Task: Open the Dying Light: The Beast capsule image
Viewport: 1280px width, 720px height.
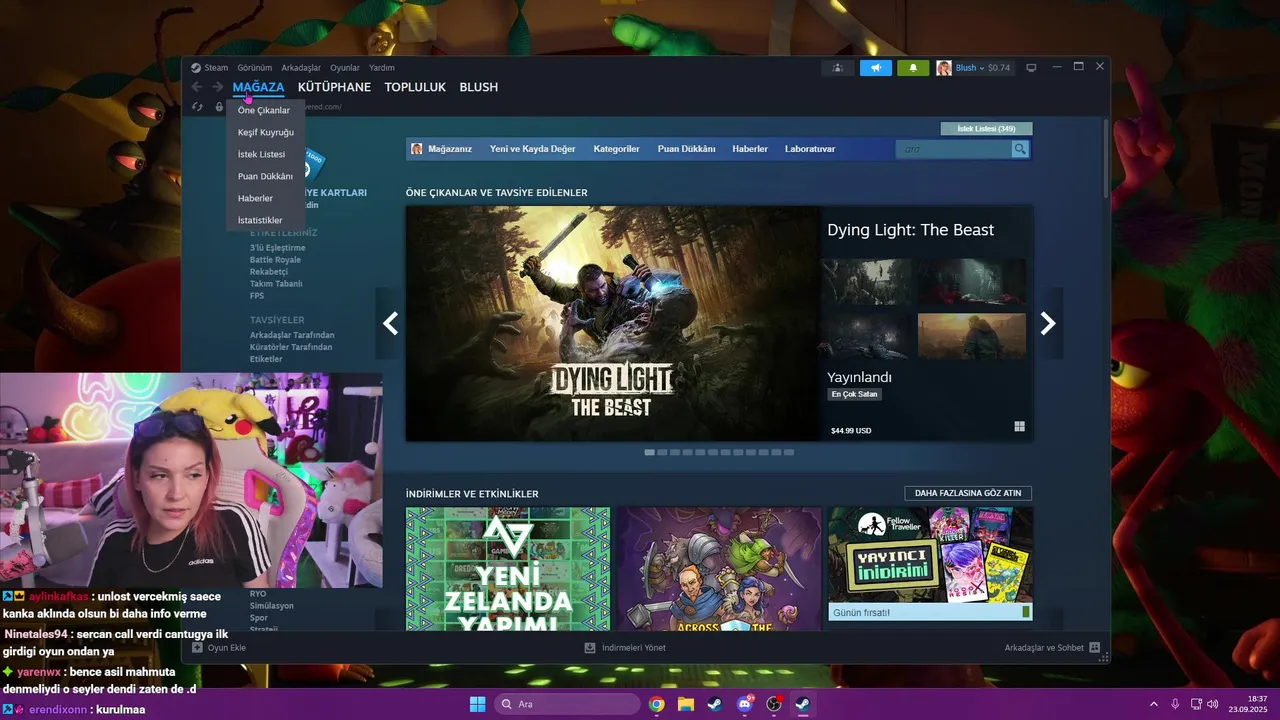Action: click(x=613, y=324)
